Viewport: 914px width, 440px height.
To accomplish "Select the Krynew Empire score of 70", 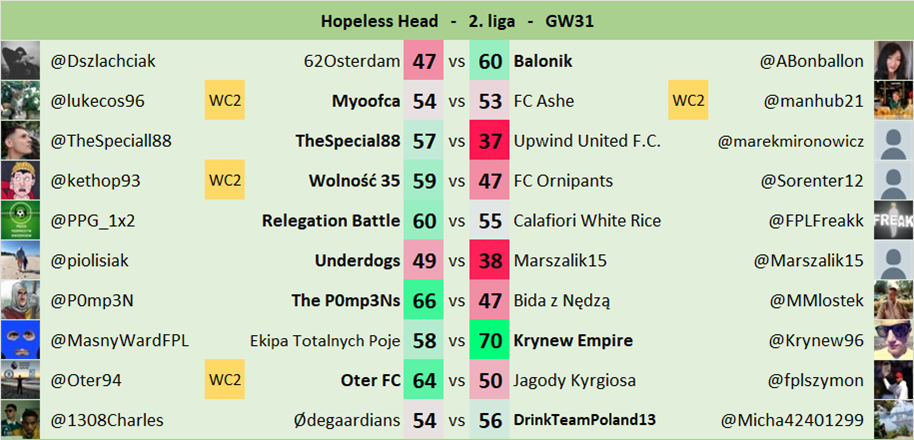I will click(490, 340).
